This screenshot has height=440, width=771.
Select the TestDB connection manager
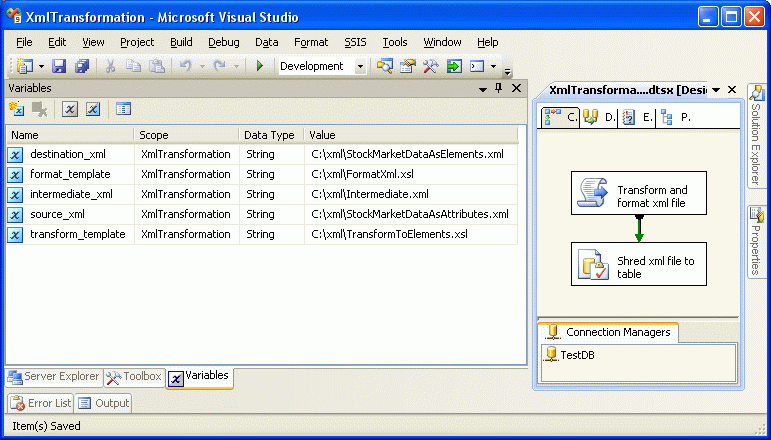570,354
